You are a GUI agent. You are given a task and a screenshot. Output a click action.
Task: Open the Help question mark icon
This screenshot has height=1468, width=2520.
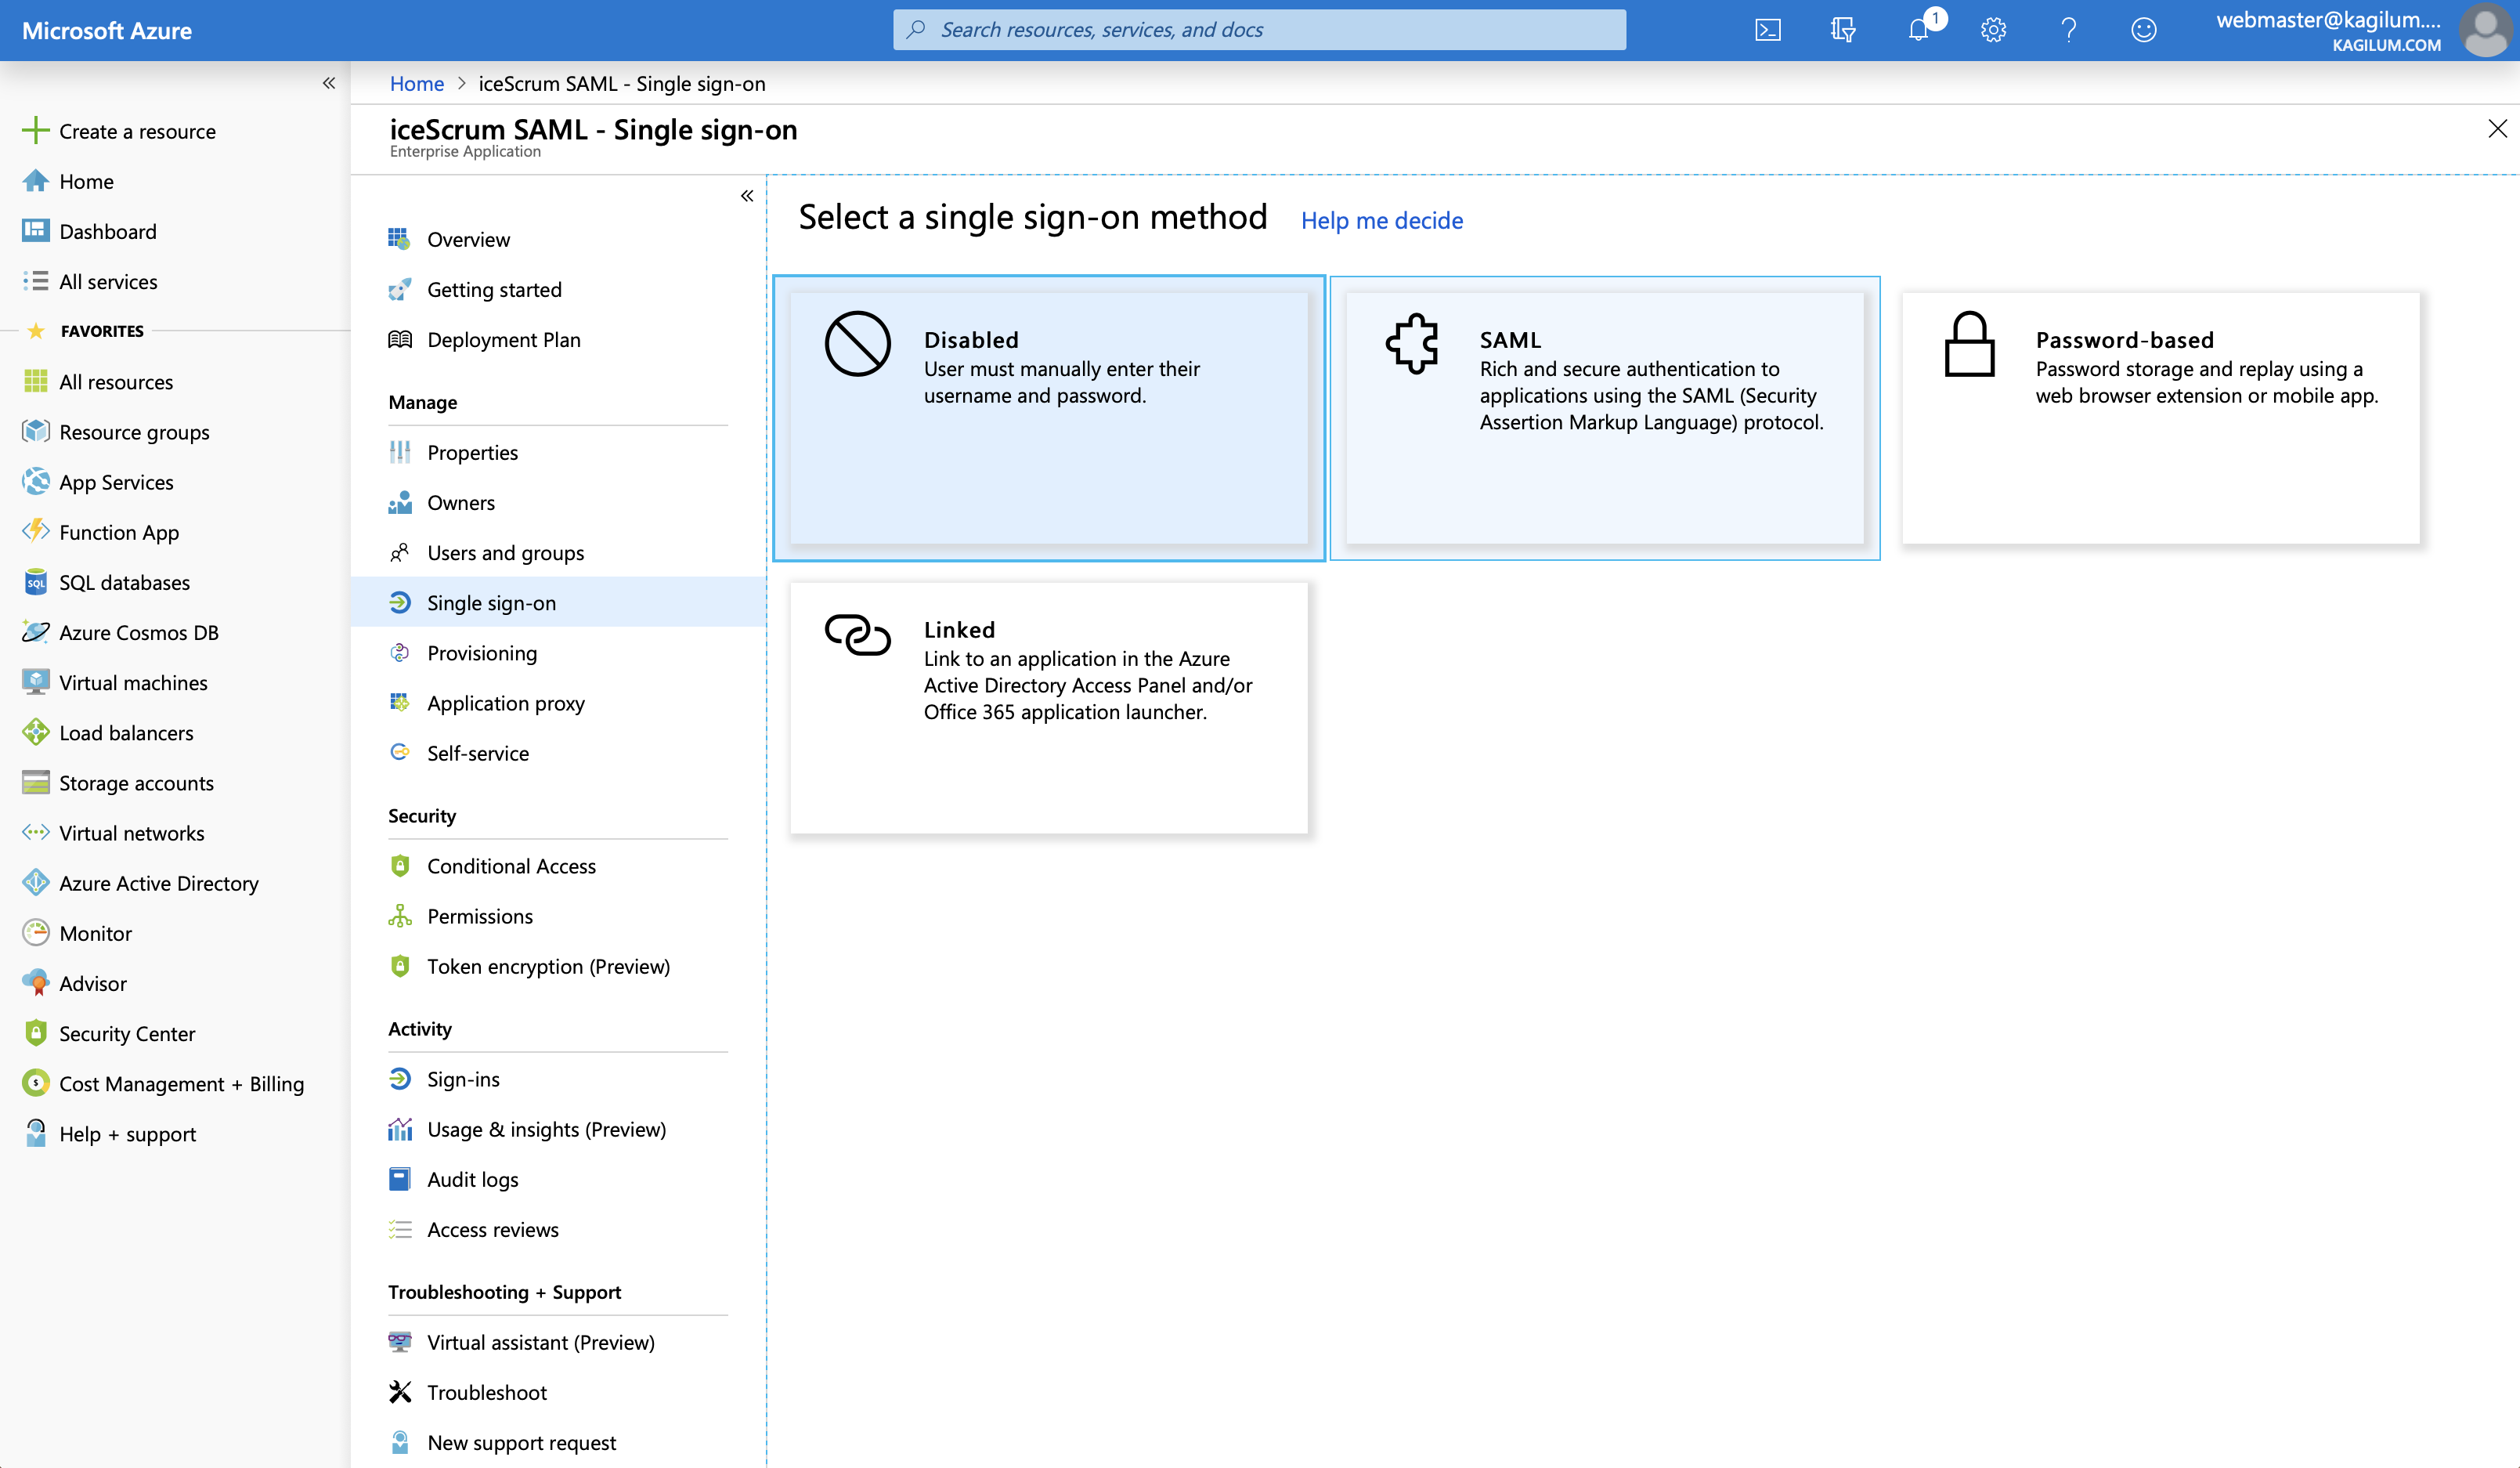point(2068,30)
